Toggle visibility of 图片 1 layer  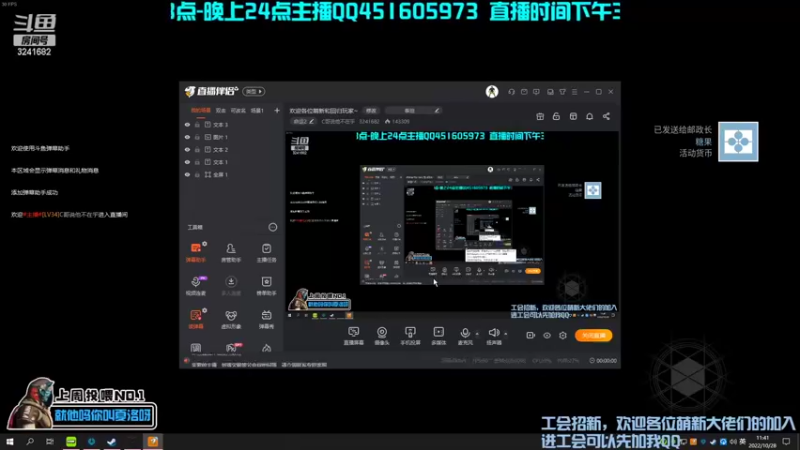[187, 137]
